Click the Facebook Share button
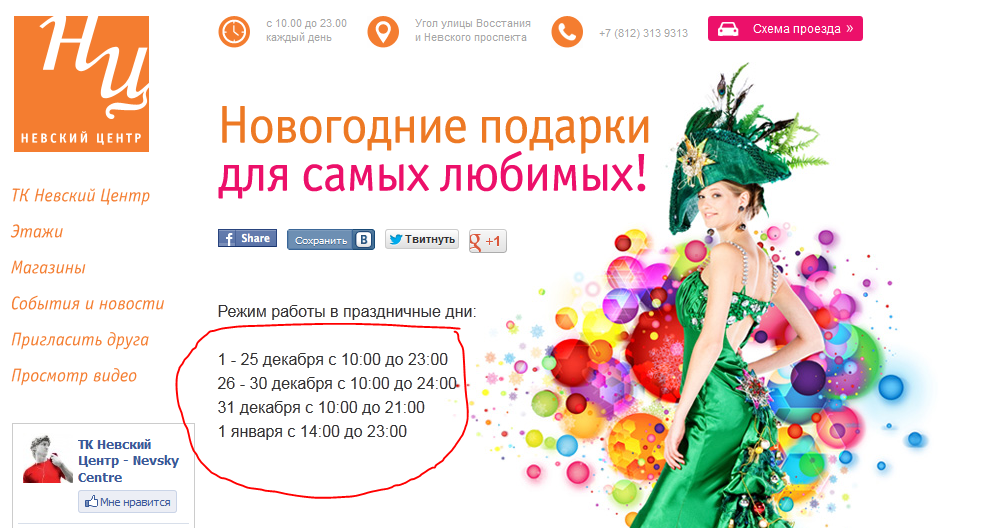Screen dimensions: 985x528 [x=248, y=238]
